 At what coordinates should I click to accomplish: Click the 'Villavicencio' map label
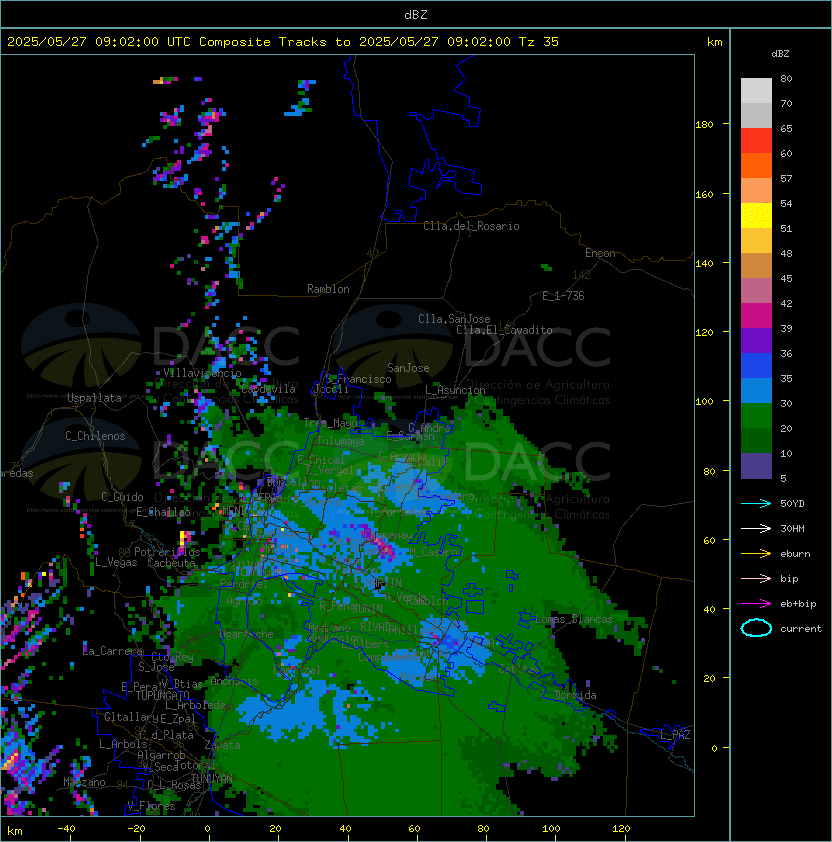point(202,373)
